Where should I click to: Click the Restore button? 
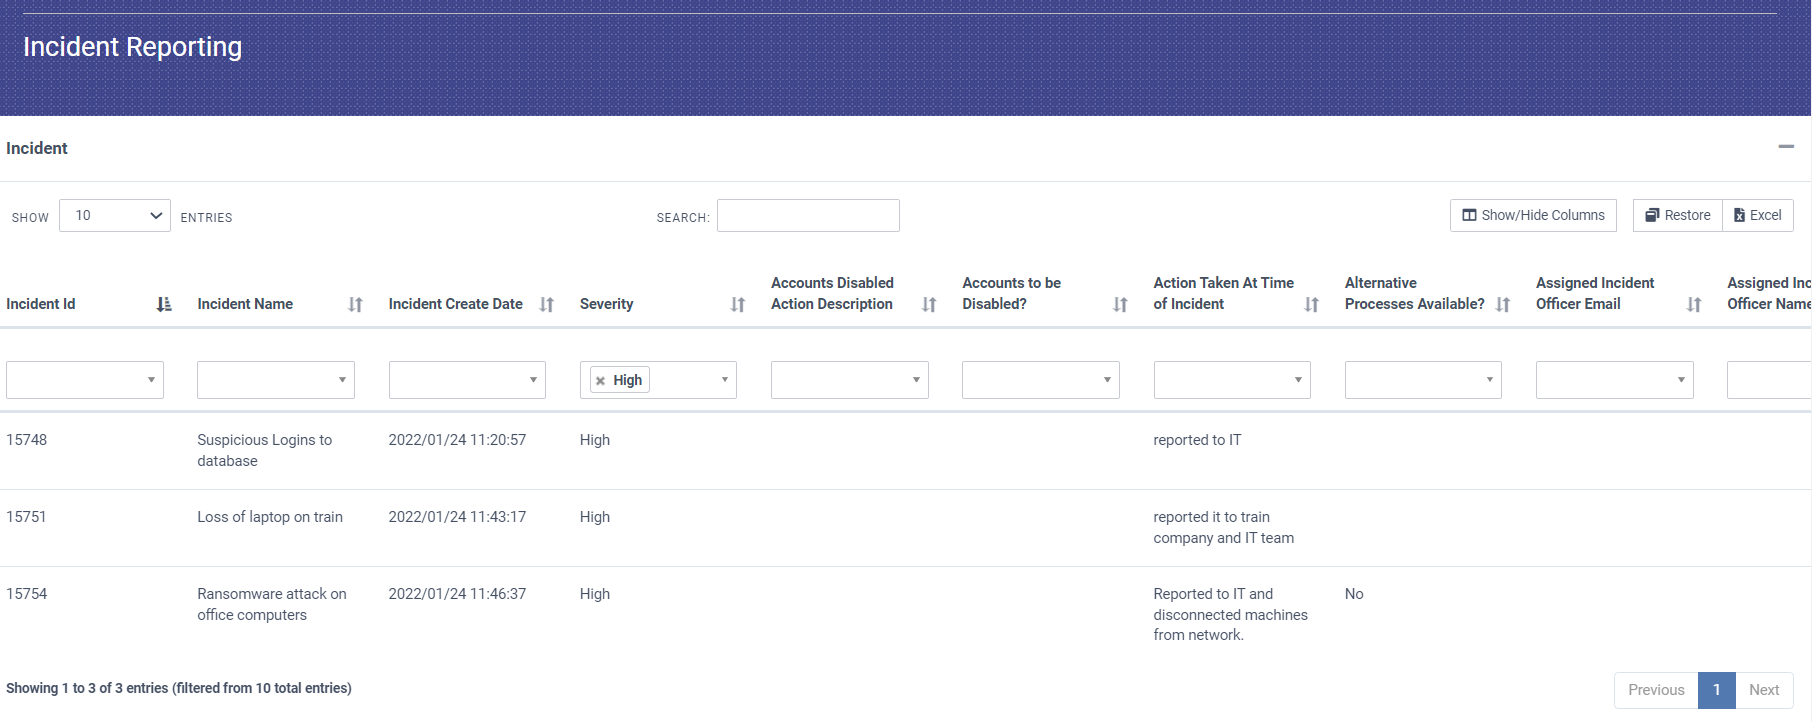pyautogui.click(x=1678, y=215)
